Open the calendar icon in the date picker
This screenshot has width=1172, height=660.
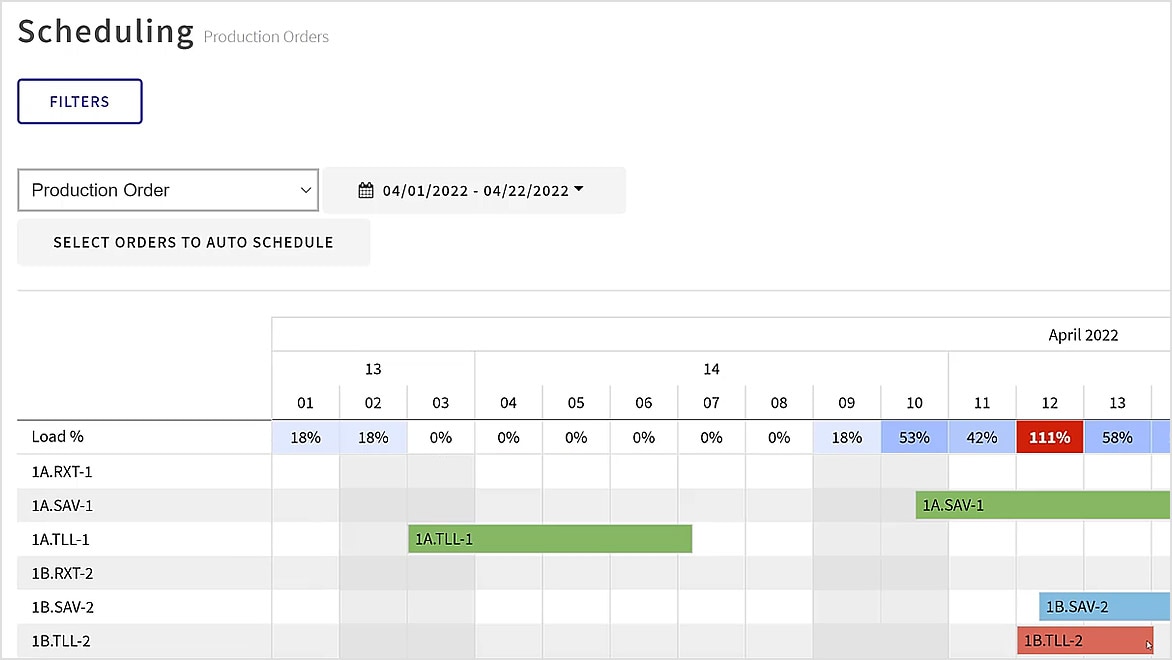(x=366, y=190)
